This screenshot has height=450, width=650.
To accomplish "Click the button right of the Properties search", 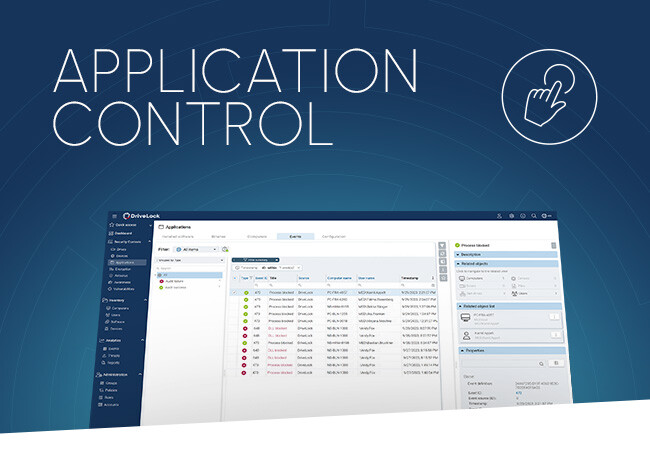I will [x=556, y=363].
